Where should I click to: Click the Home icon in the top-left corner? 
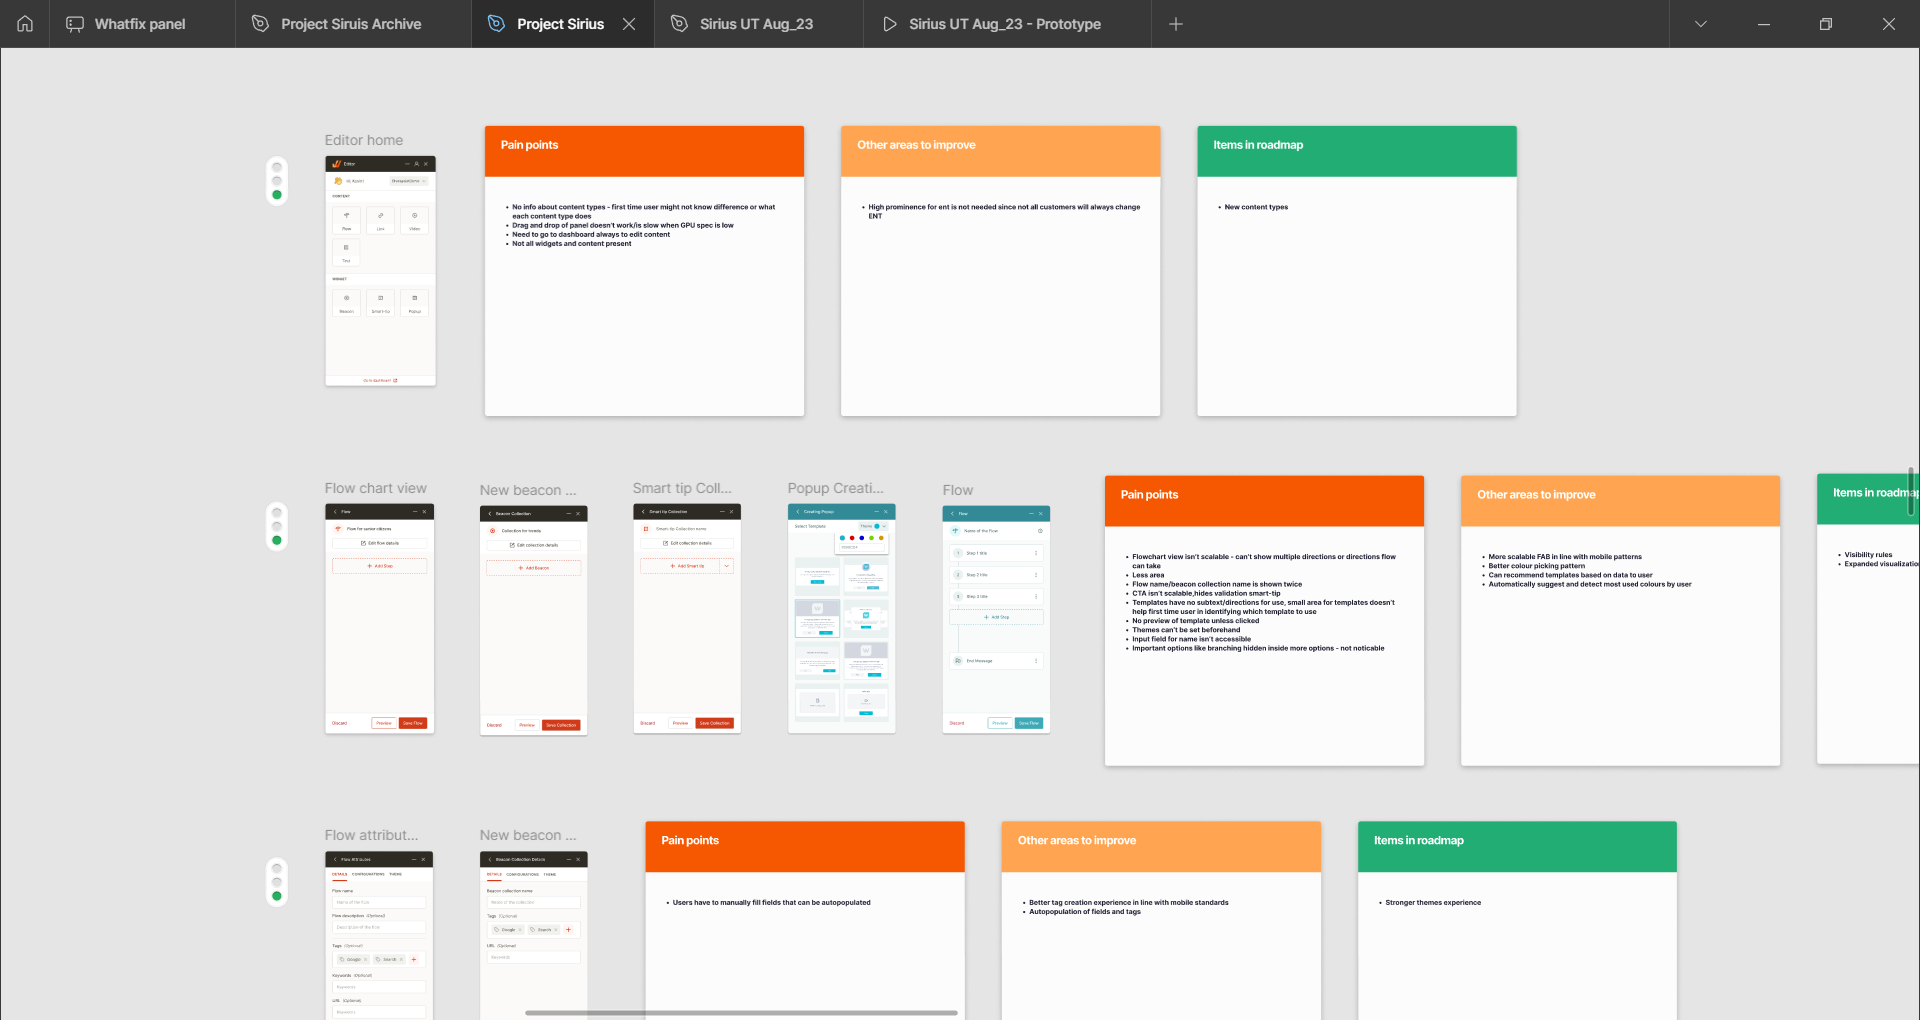[x=24, y=24]
